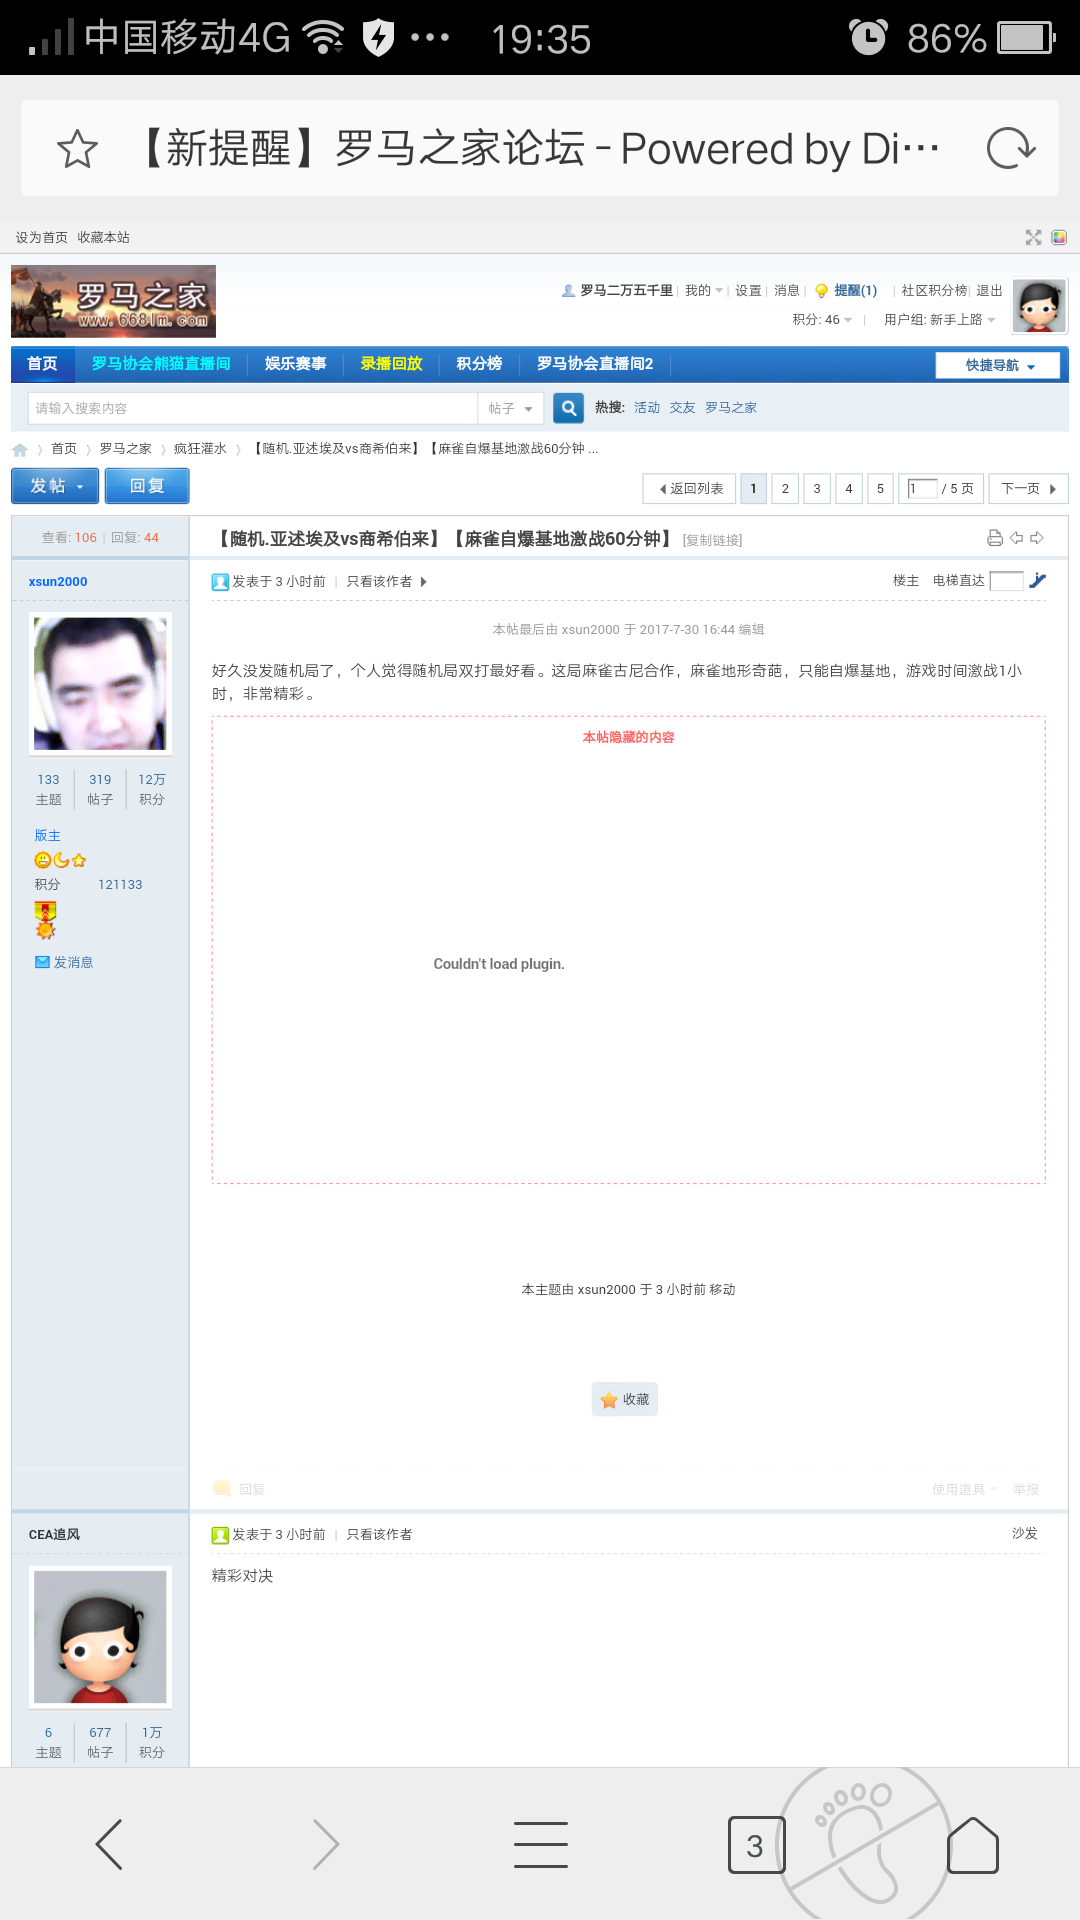
Task: Jump to page 2 of thread
Action: (x=785, y=488)
